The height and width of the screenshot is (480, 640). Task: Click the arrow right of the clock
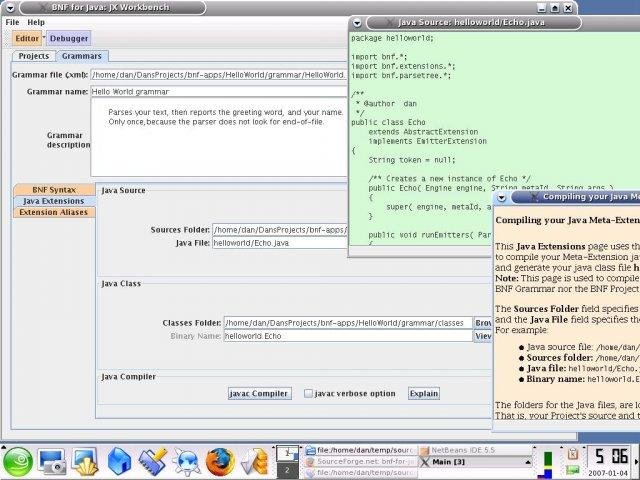636,462
